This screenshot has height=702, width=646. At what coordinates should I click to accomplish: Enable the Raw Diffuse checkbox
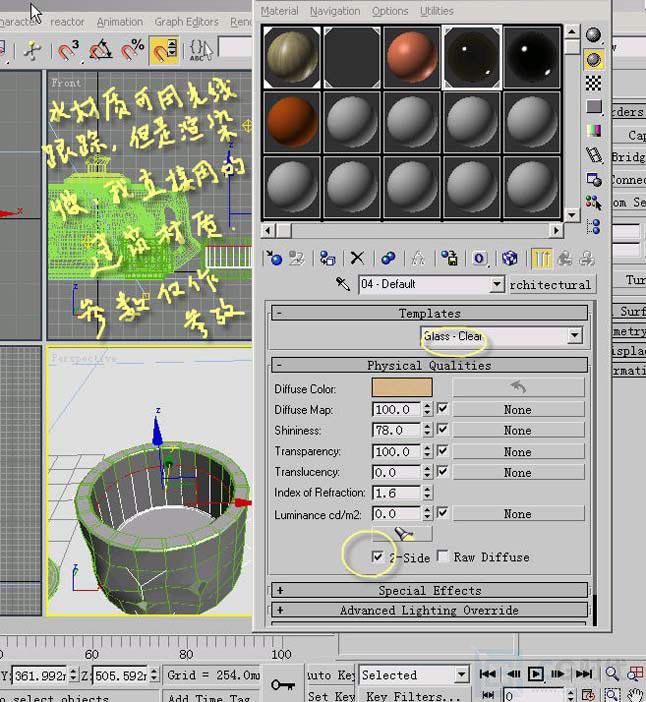coord(442,557)
